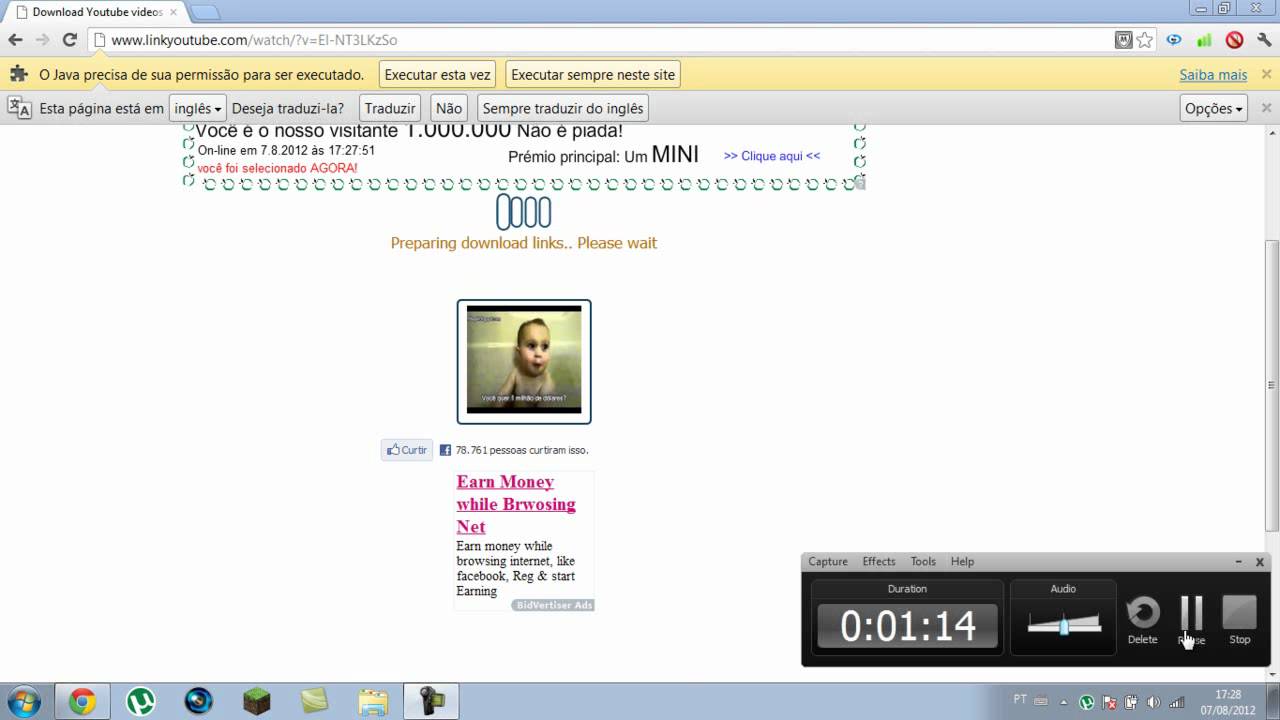Open the recorder Tools menu

923,562
